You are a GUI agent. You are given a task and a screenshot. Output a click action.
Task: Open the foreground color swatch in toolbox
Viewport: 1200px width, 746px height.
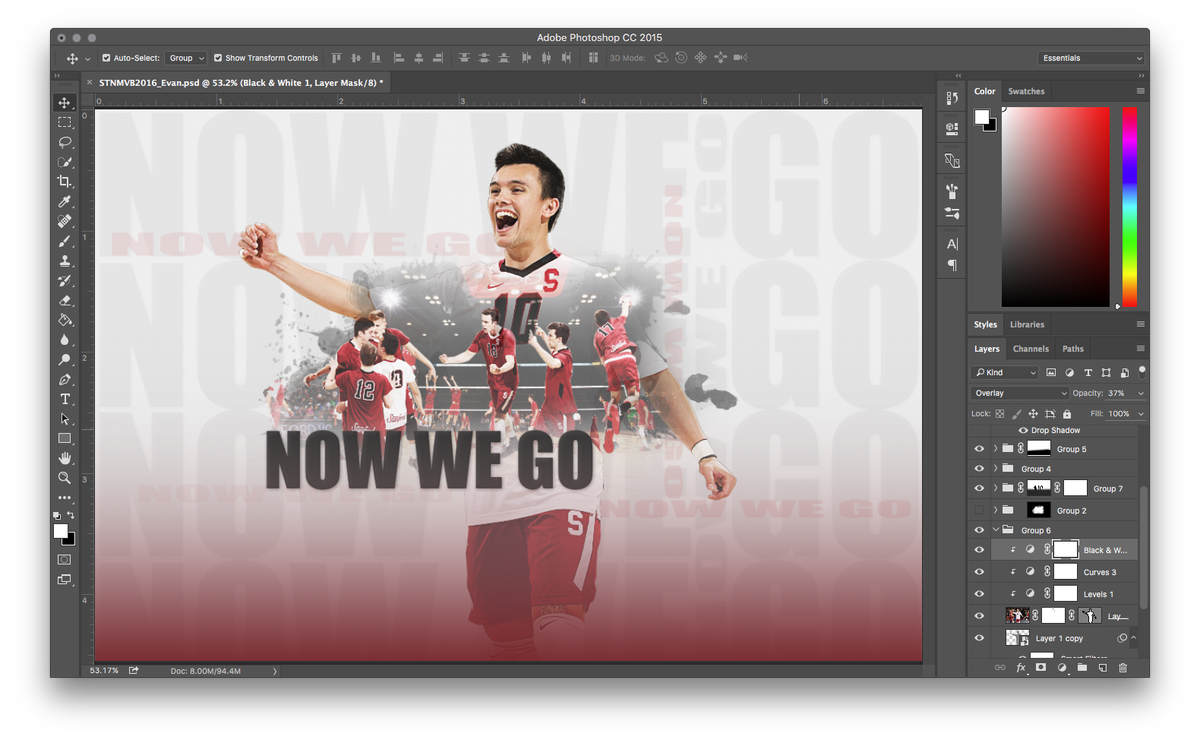[x=61, y=530]
